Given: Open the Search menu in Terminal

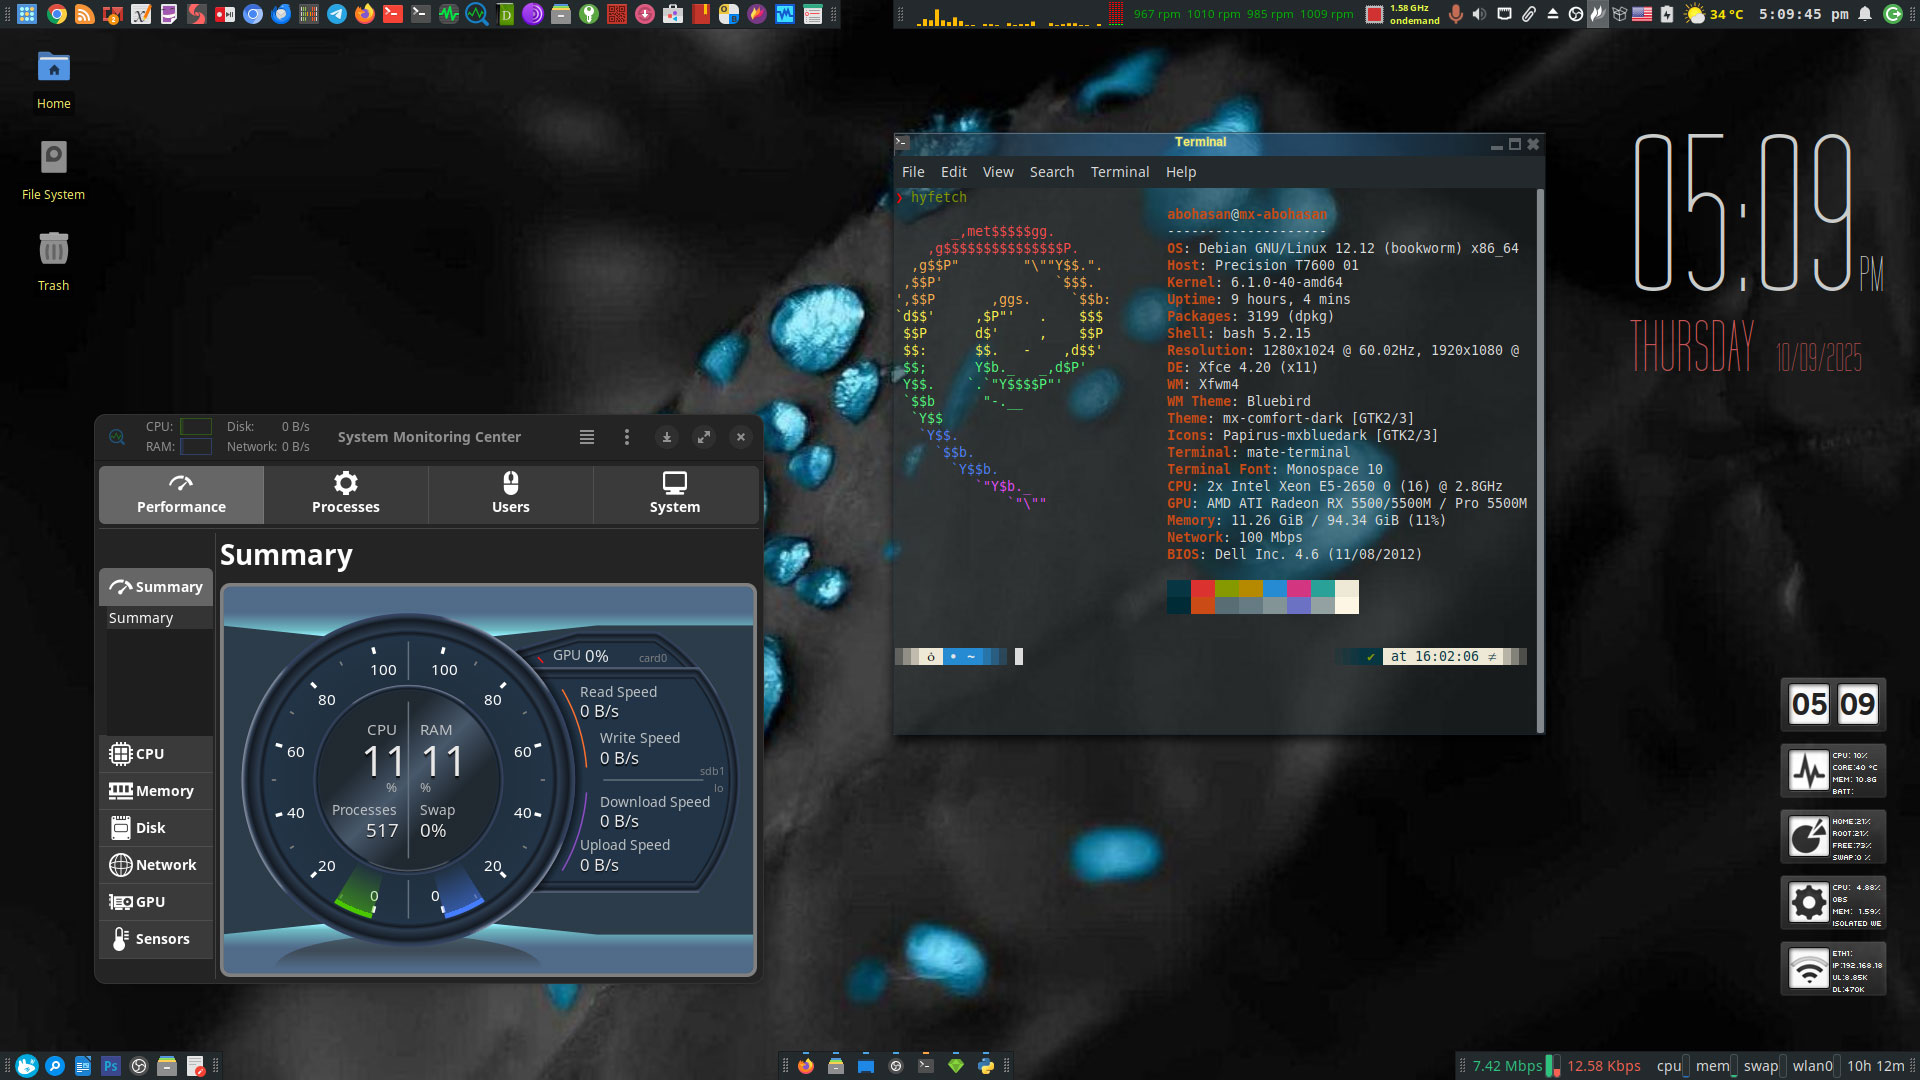Looking at the screenshot, I should tap(1051, 172).
